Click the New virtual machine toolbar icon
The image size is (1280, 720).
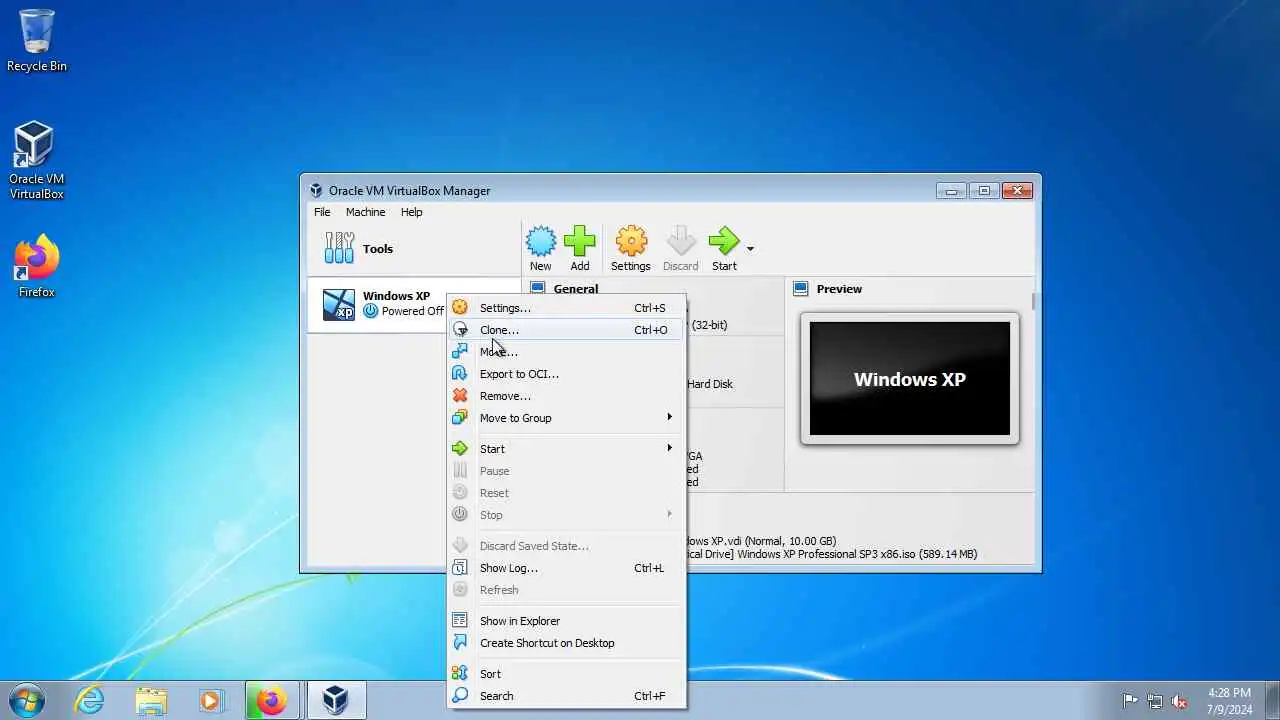[541, 248]
